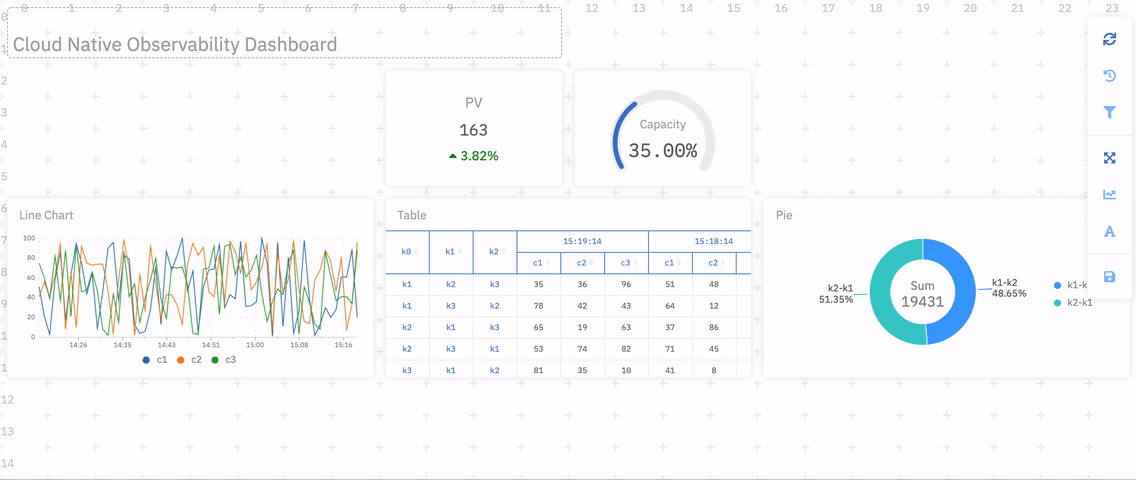Click table cell with value 86
Image resolution: width=1136 pixels, height=480 pixels.
(x=714, y=327)
